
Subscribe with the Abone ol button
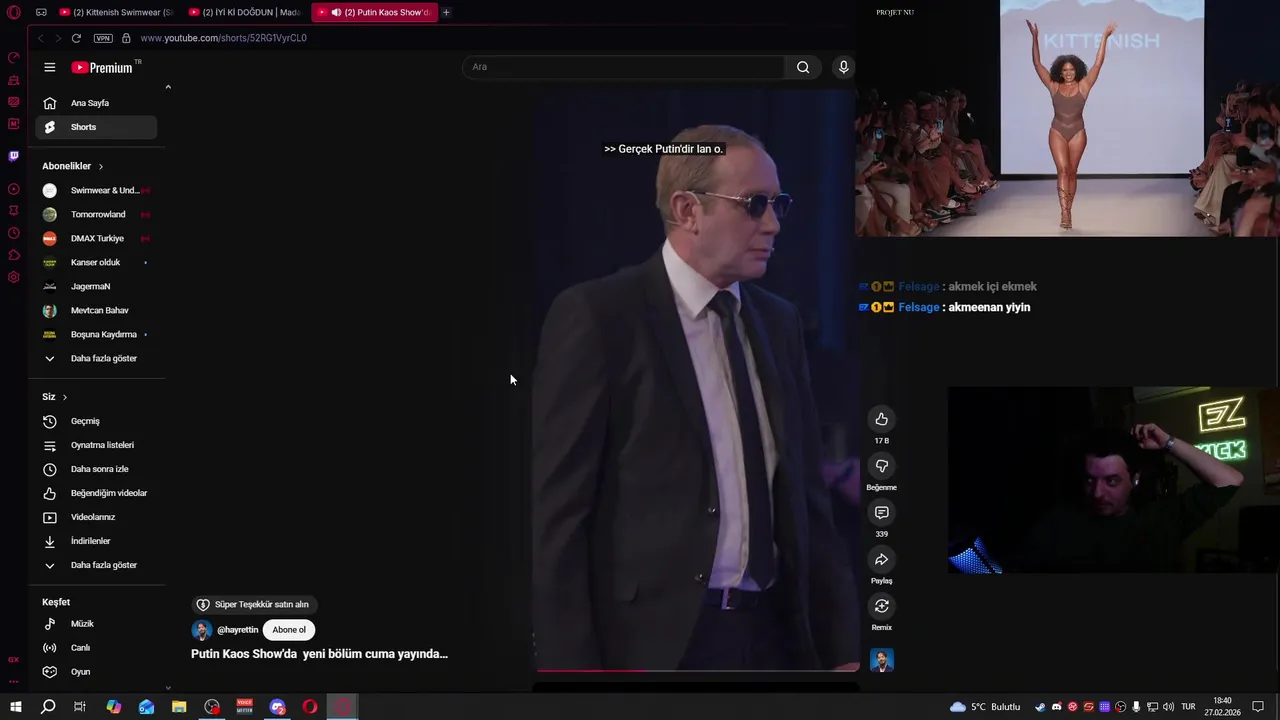(x=289, y=630)
